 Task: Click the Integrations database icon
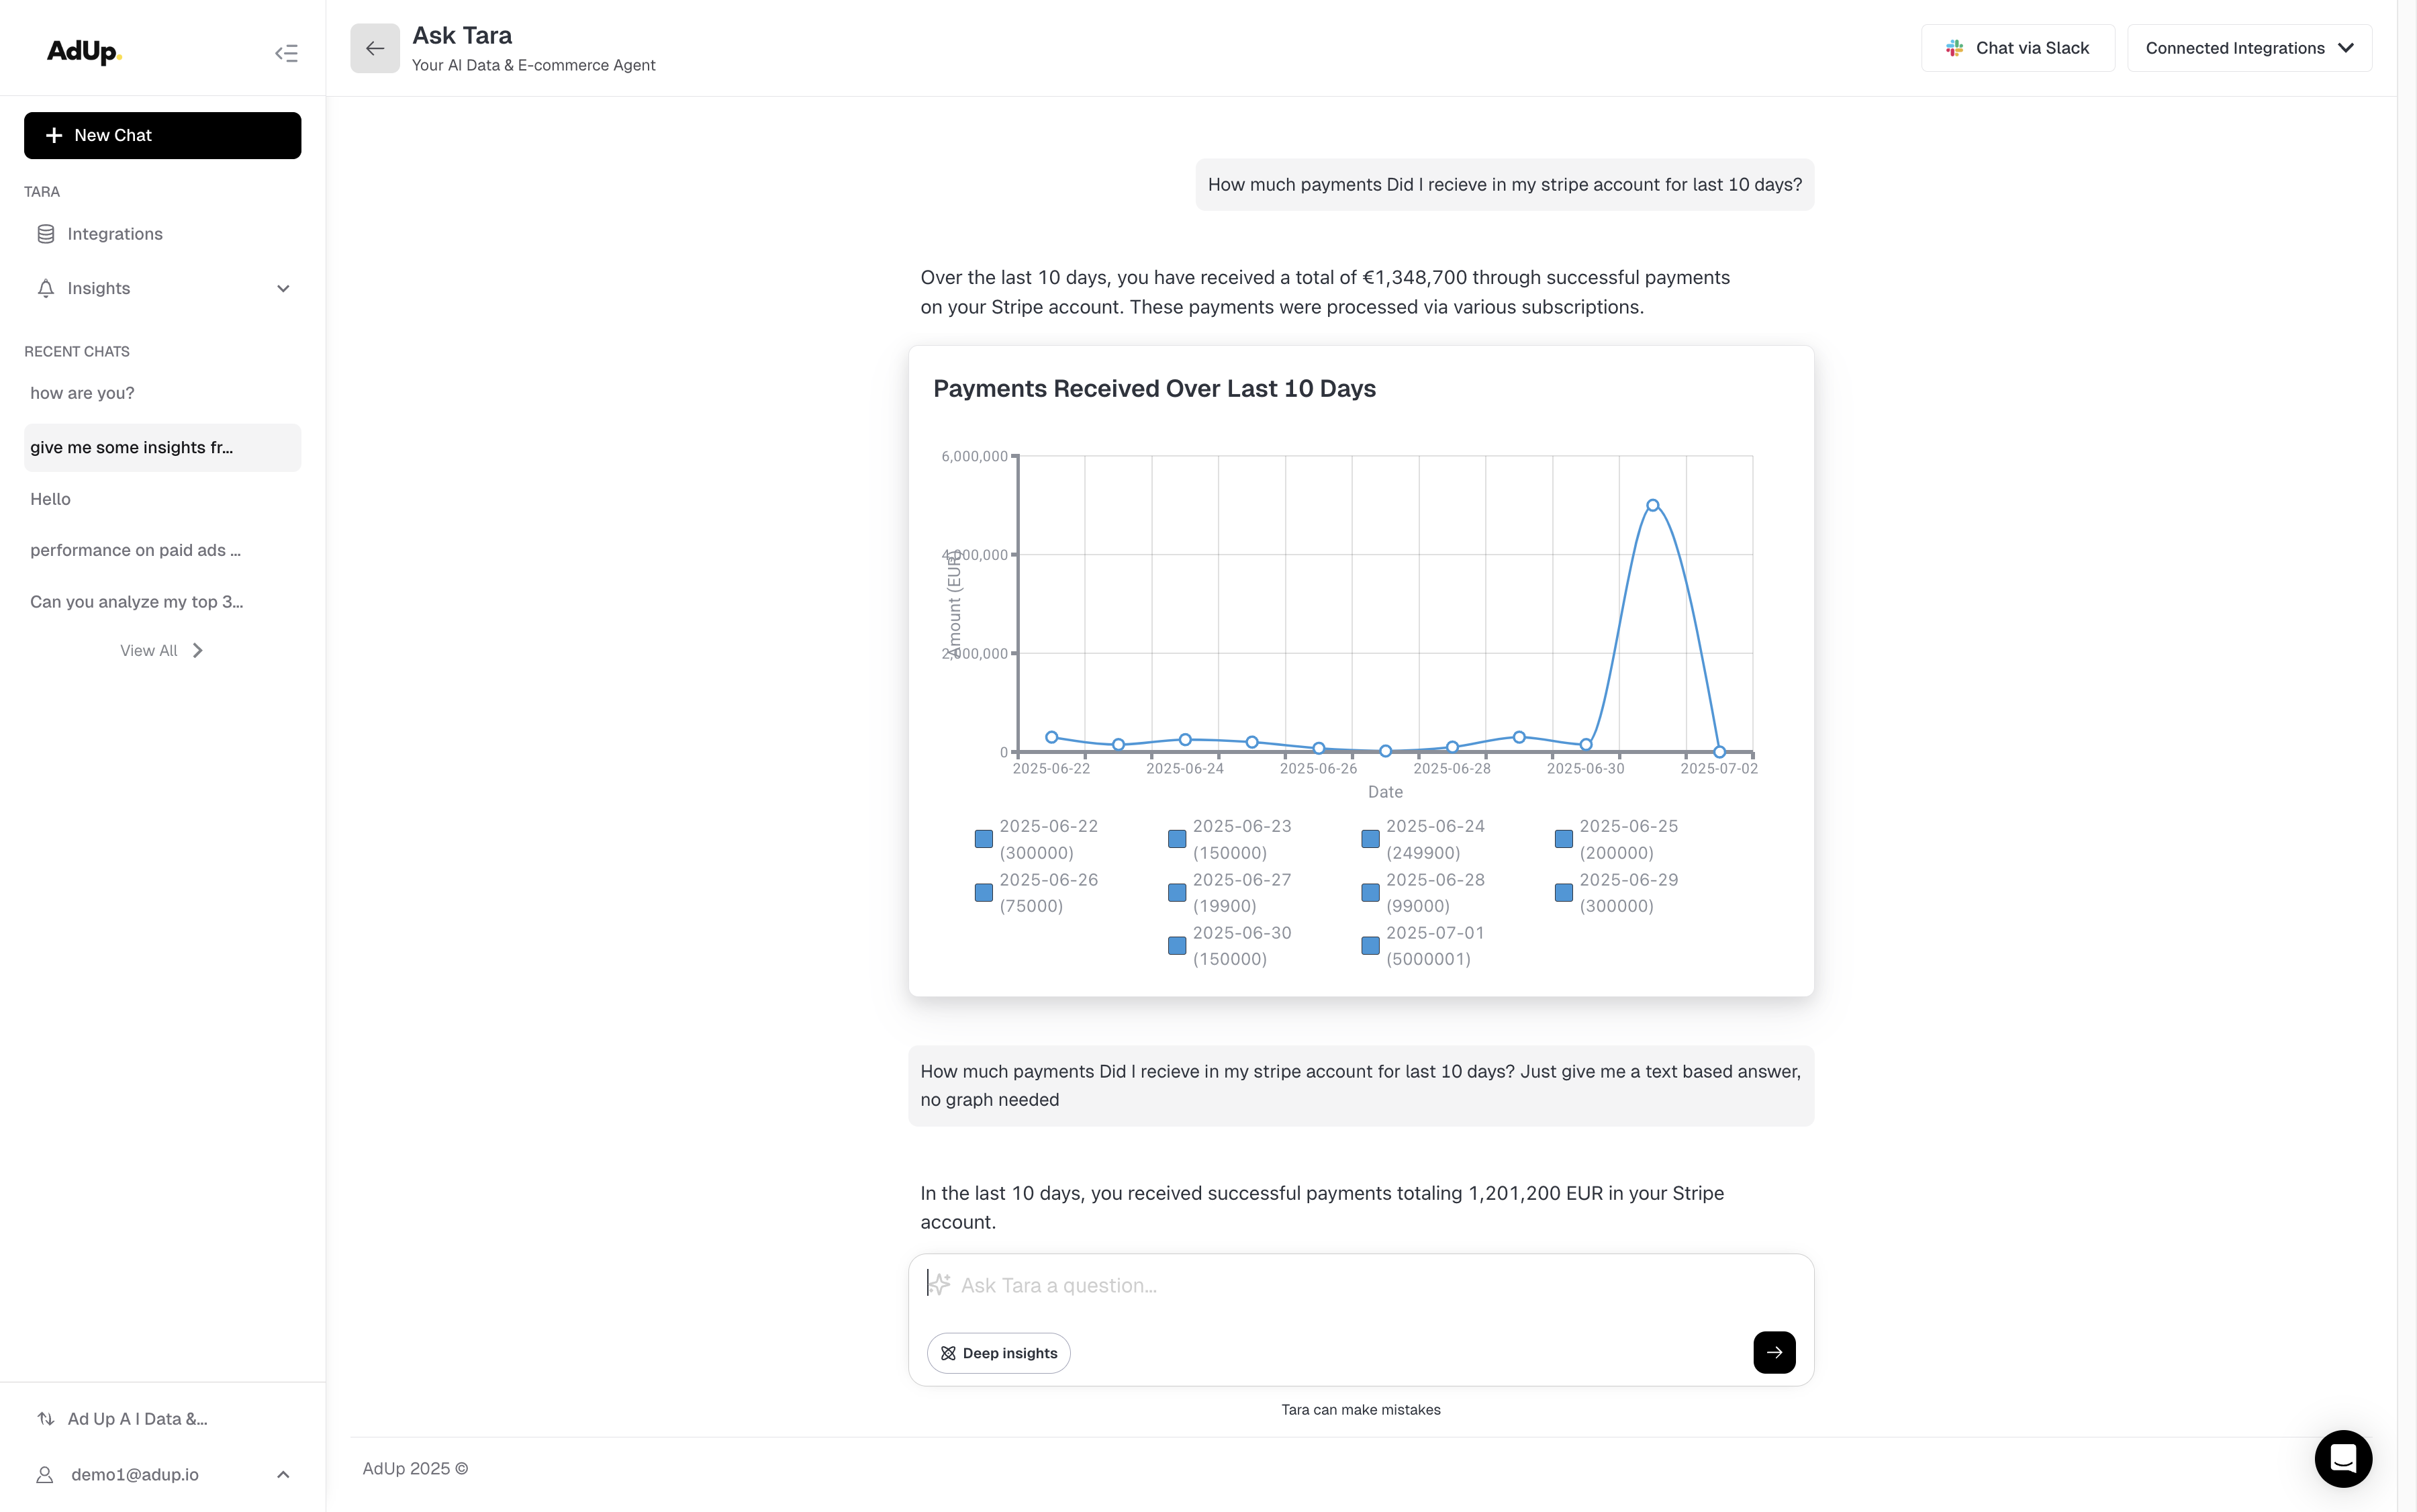(x=46, y=234)
